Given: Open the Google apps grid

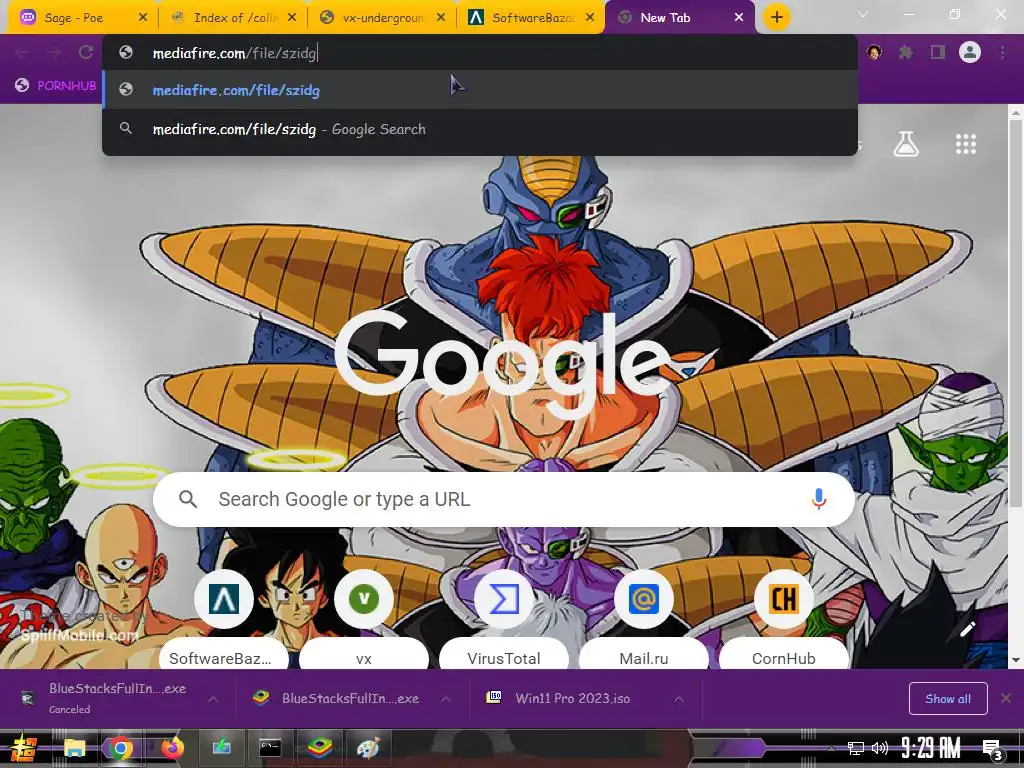Looking at the screenshot, I should coord(965,144).
